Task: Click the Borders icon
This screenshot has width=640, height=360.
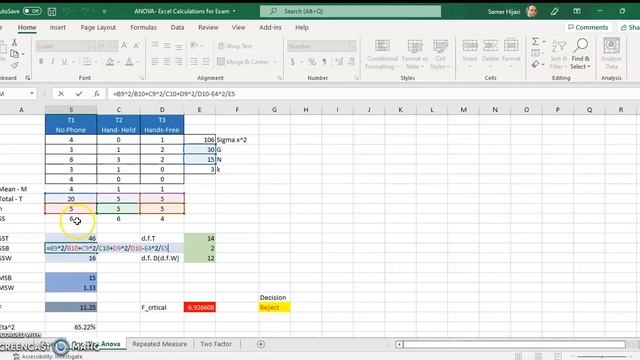Action: click(87, 62)
